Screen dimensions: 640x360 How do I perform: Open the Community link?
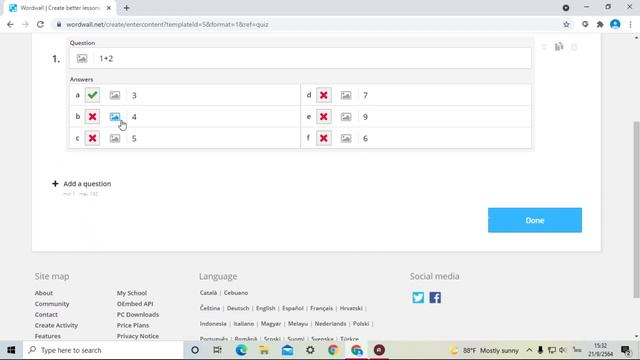click(x=52, y=304)
